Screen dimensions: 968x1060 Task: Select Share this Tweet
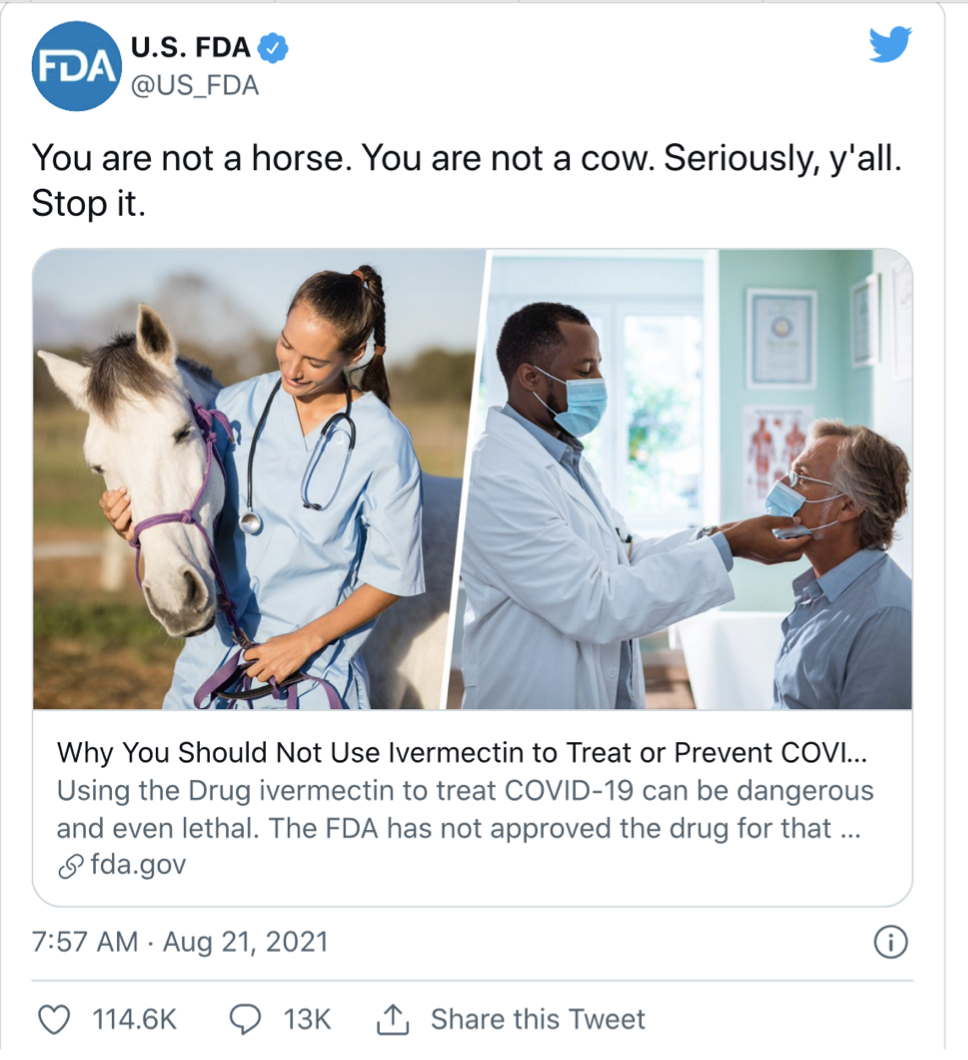coord(538,1019)
